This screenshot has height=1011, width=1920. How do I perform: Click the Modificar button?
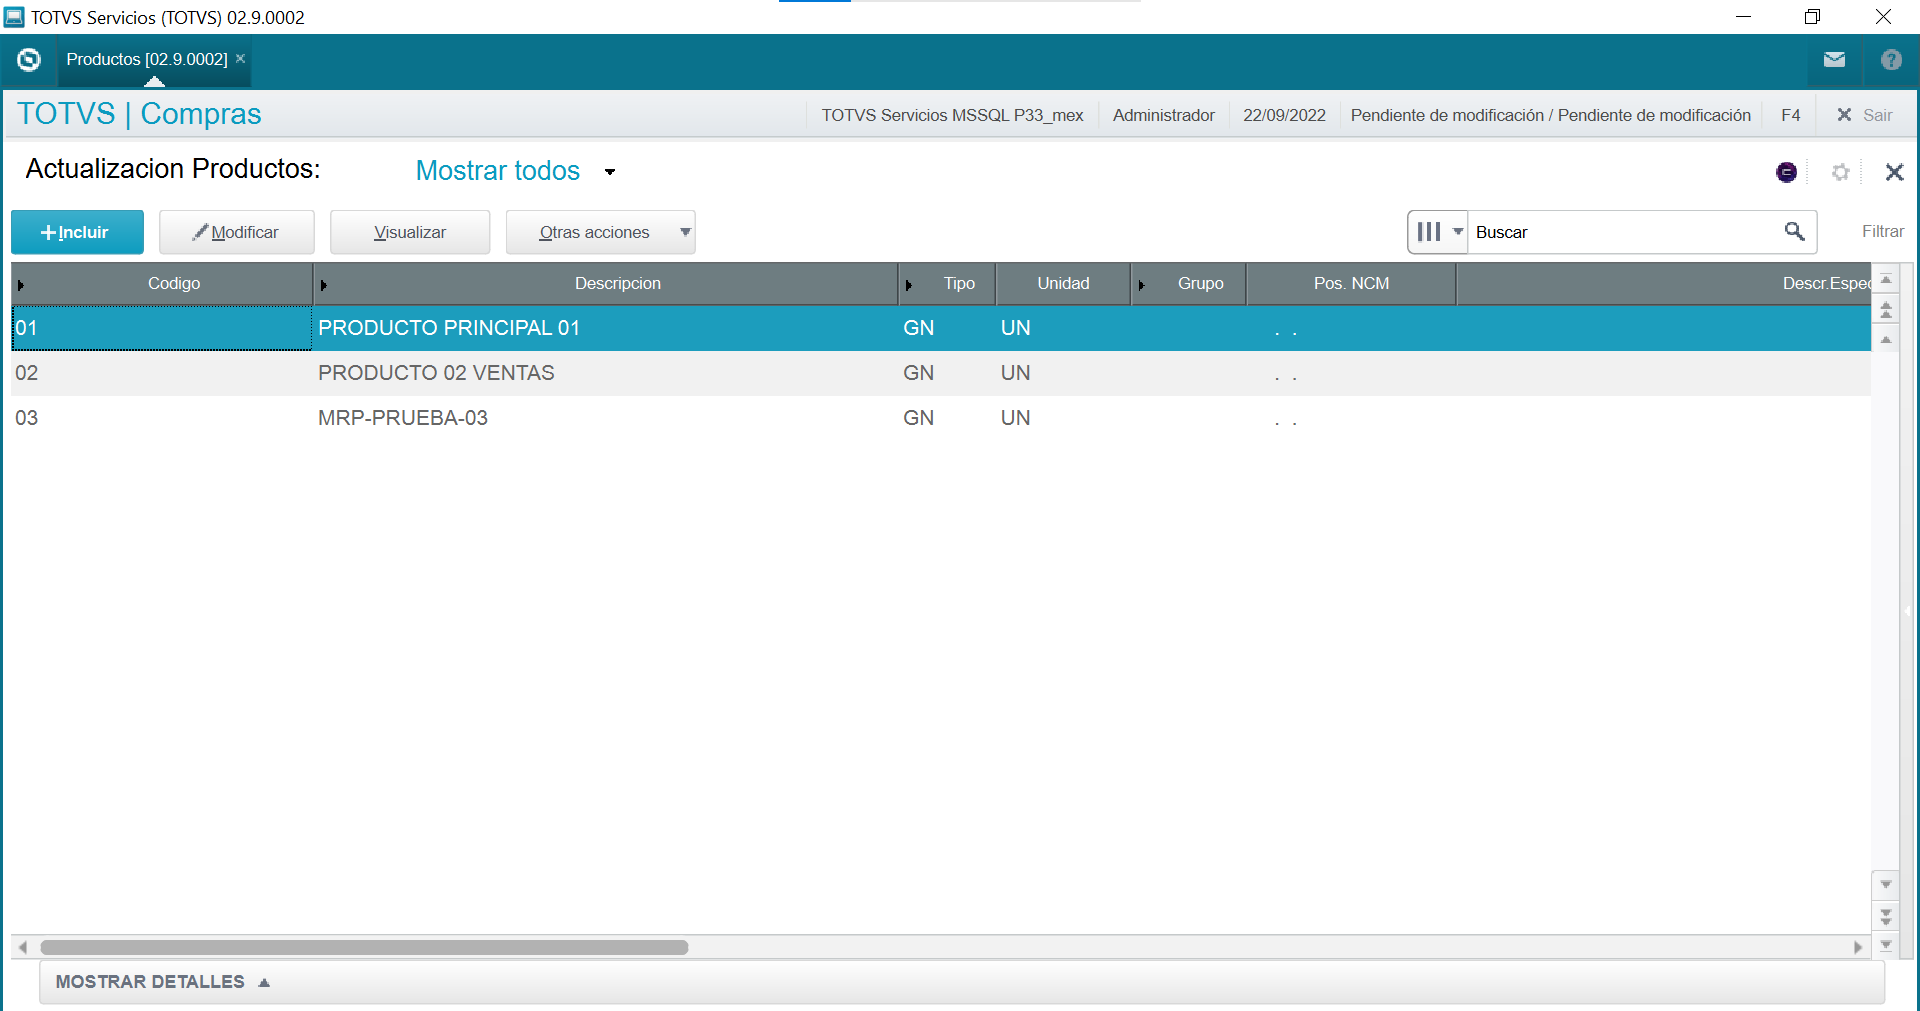237,232
